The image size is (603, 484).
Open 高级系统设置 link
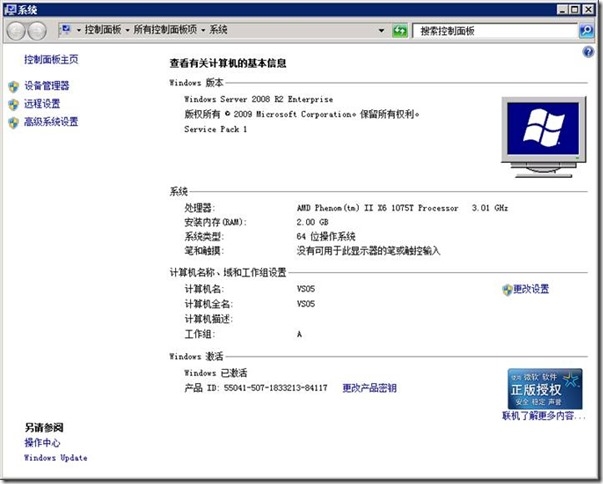(x=51, y=122)
